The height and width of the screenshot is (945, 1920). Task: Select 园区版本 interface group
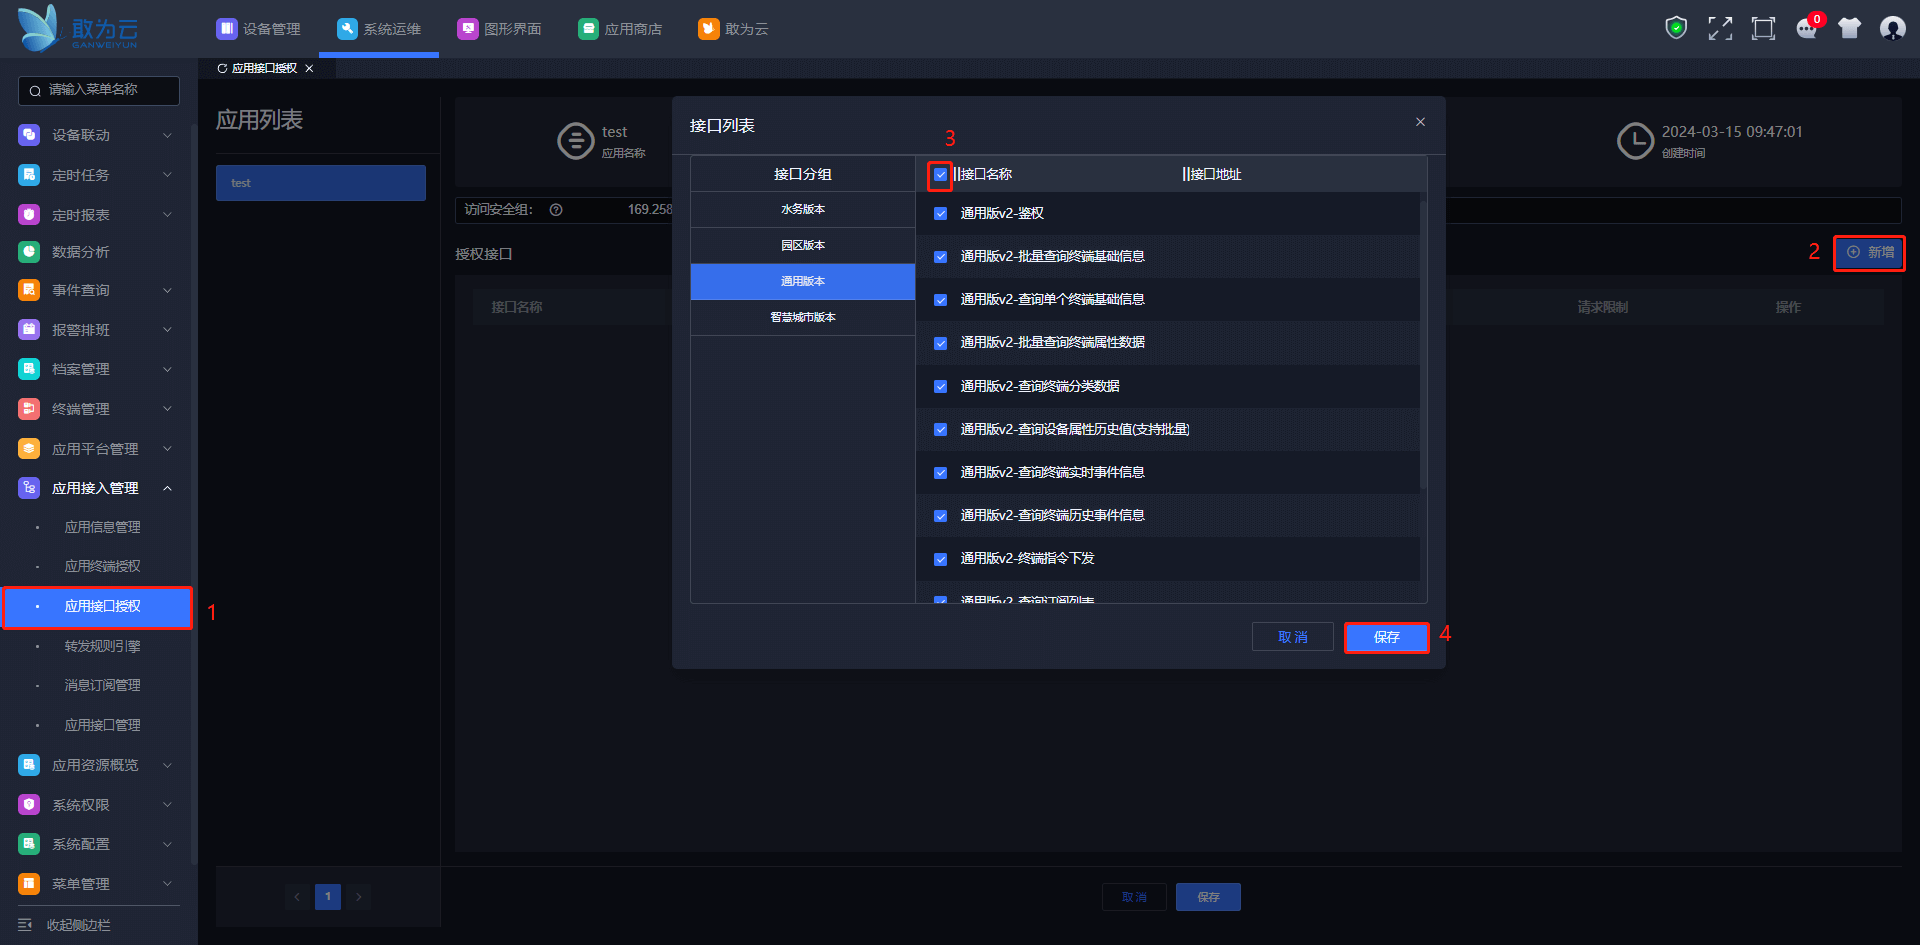(x=803, y=245)
